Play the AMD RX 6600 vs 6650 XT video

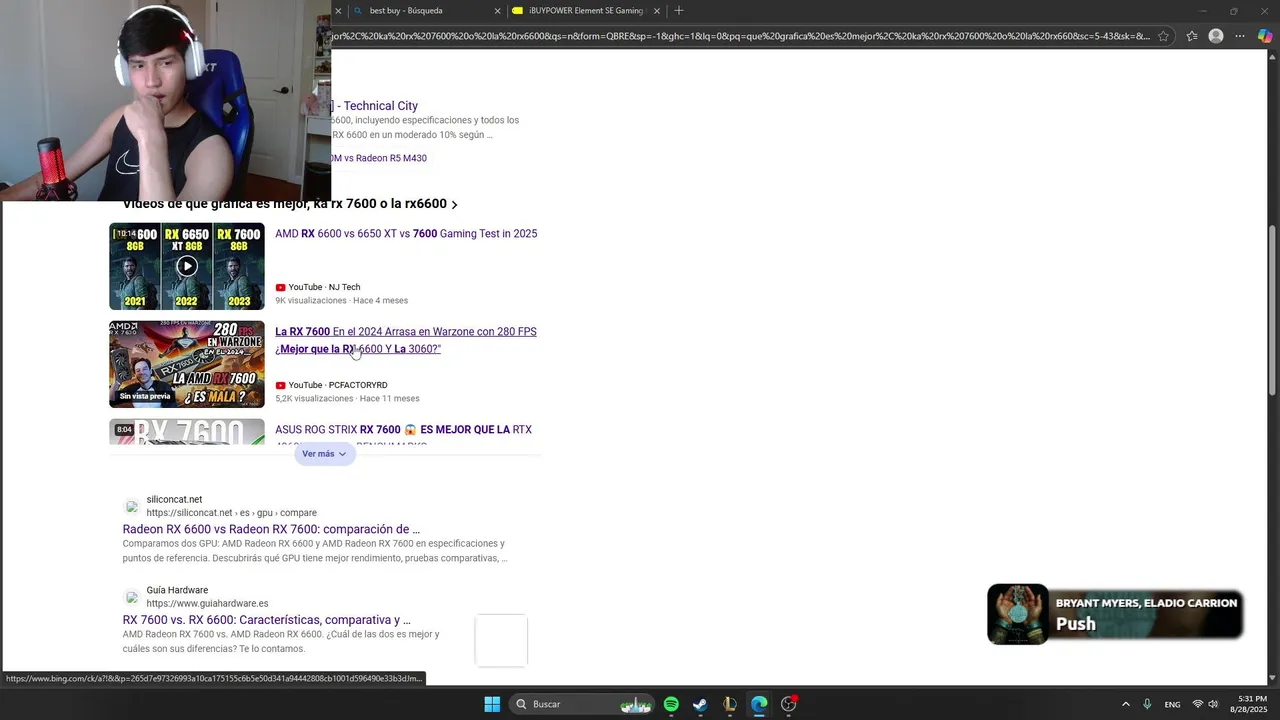click(187, 266)
